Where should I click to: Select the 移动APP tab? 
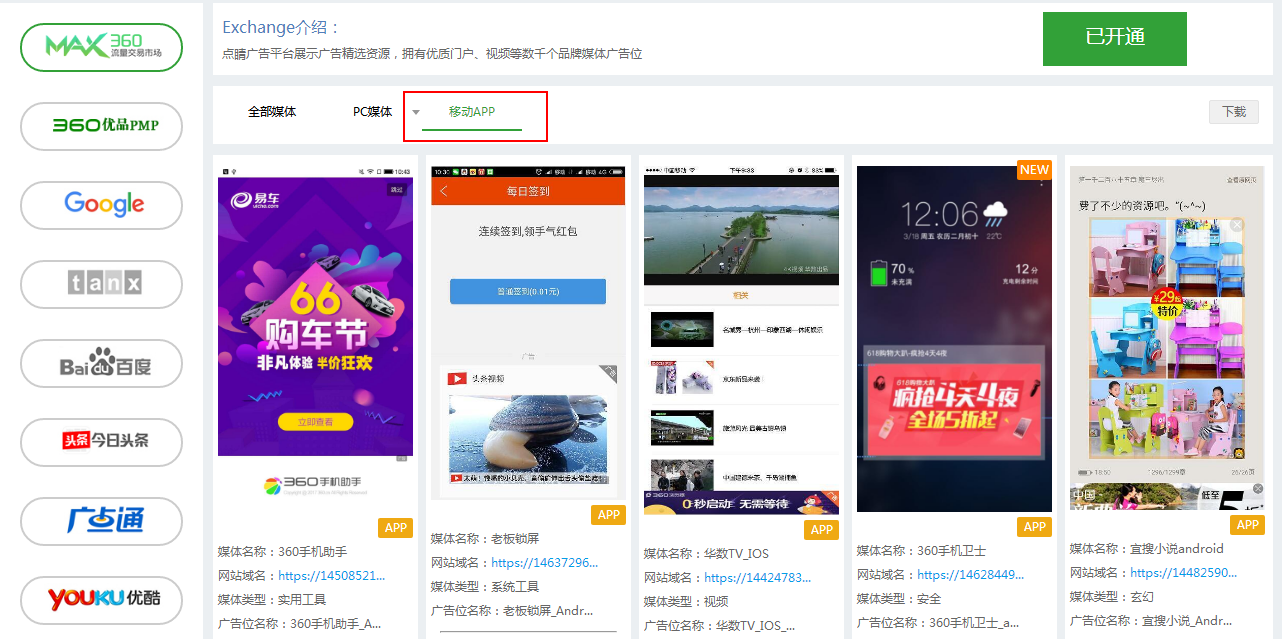(472, 112)
